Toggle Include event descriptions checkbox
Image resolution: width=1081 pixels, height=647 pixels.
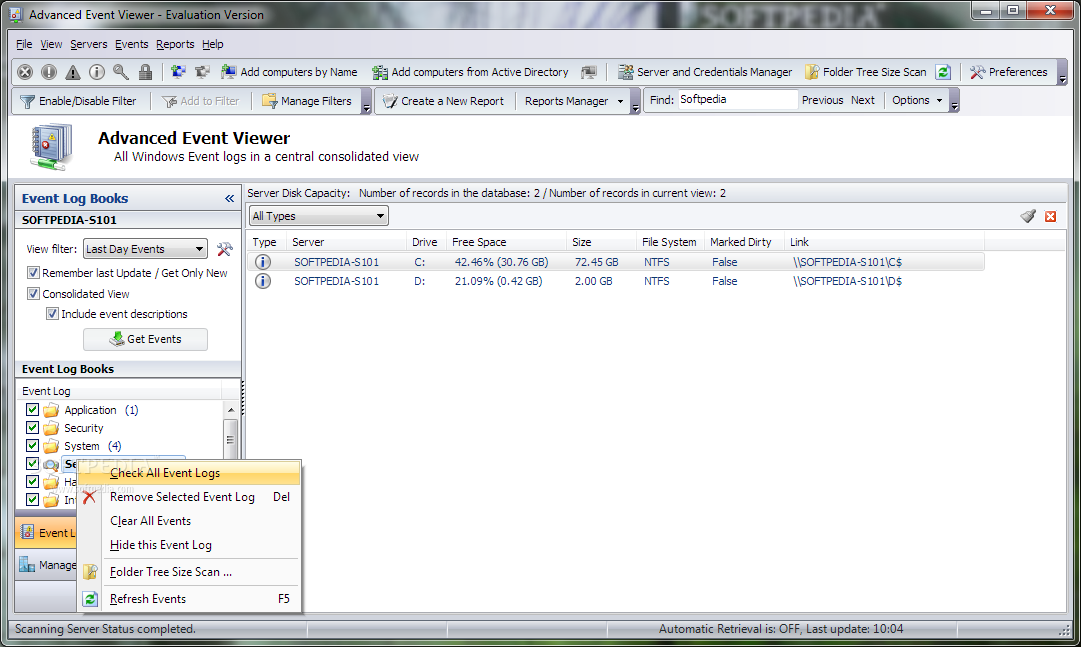pos(52,313)
